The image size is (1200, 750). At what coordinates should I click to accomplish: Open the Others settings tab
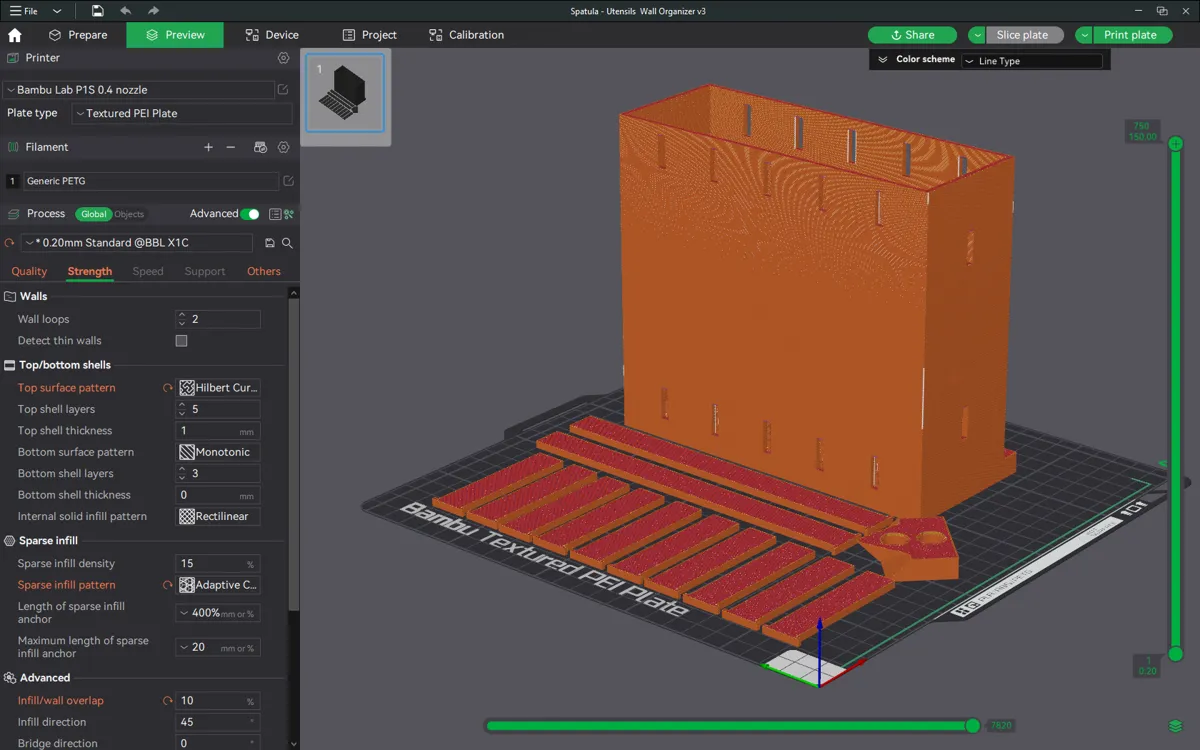pyautogui.click(x=264, y=271)
